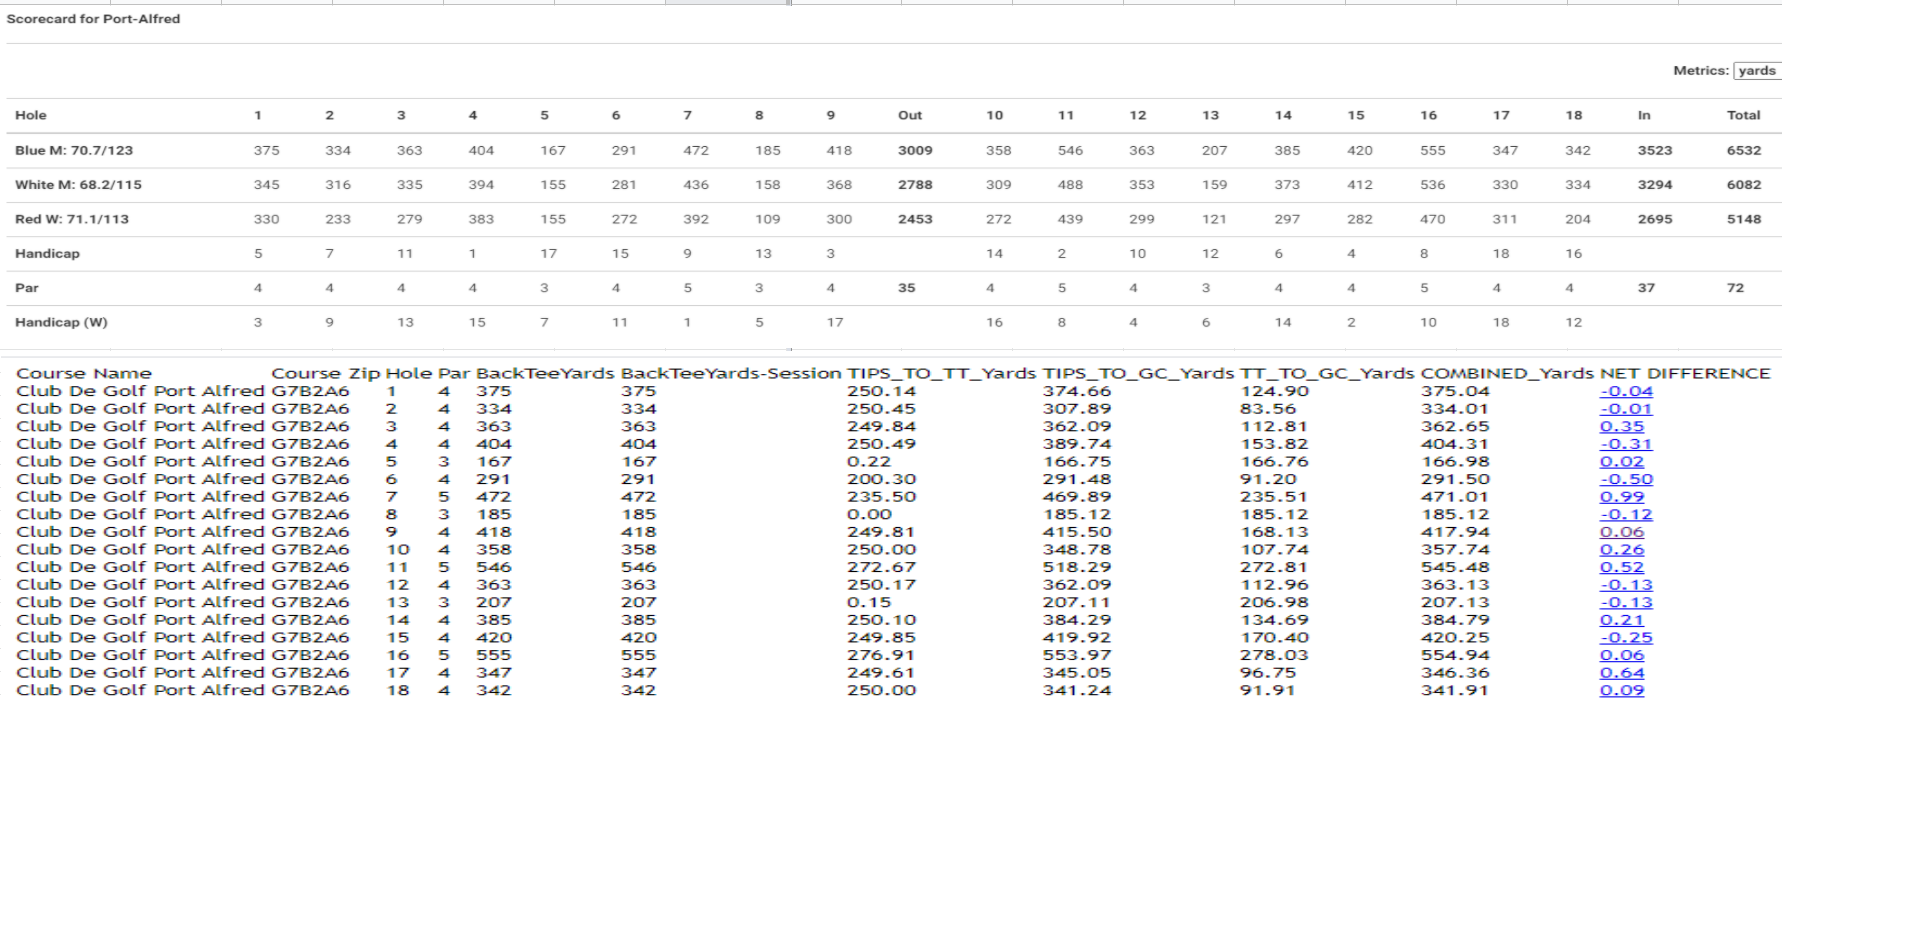Follow the 0.09 net difference link for hole 18
The image size is (1914, 935).
point(1622,690)
